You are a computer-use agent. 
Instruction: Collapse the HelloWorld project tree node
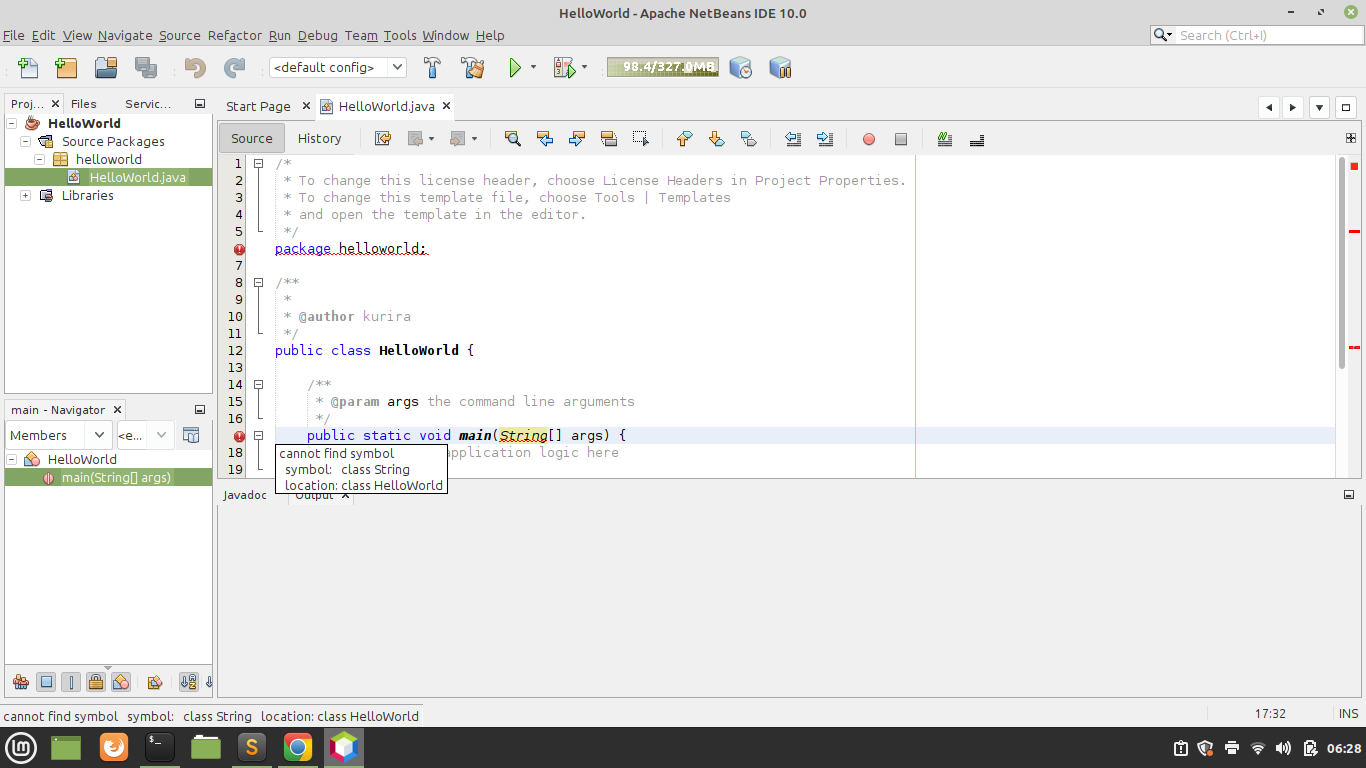click(x=12, y=123)
